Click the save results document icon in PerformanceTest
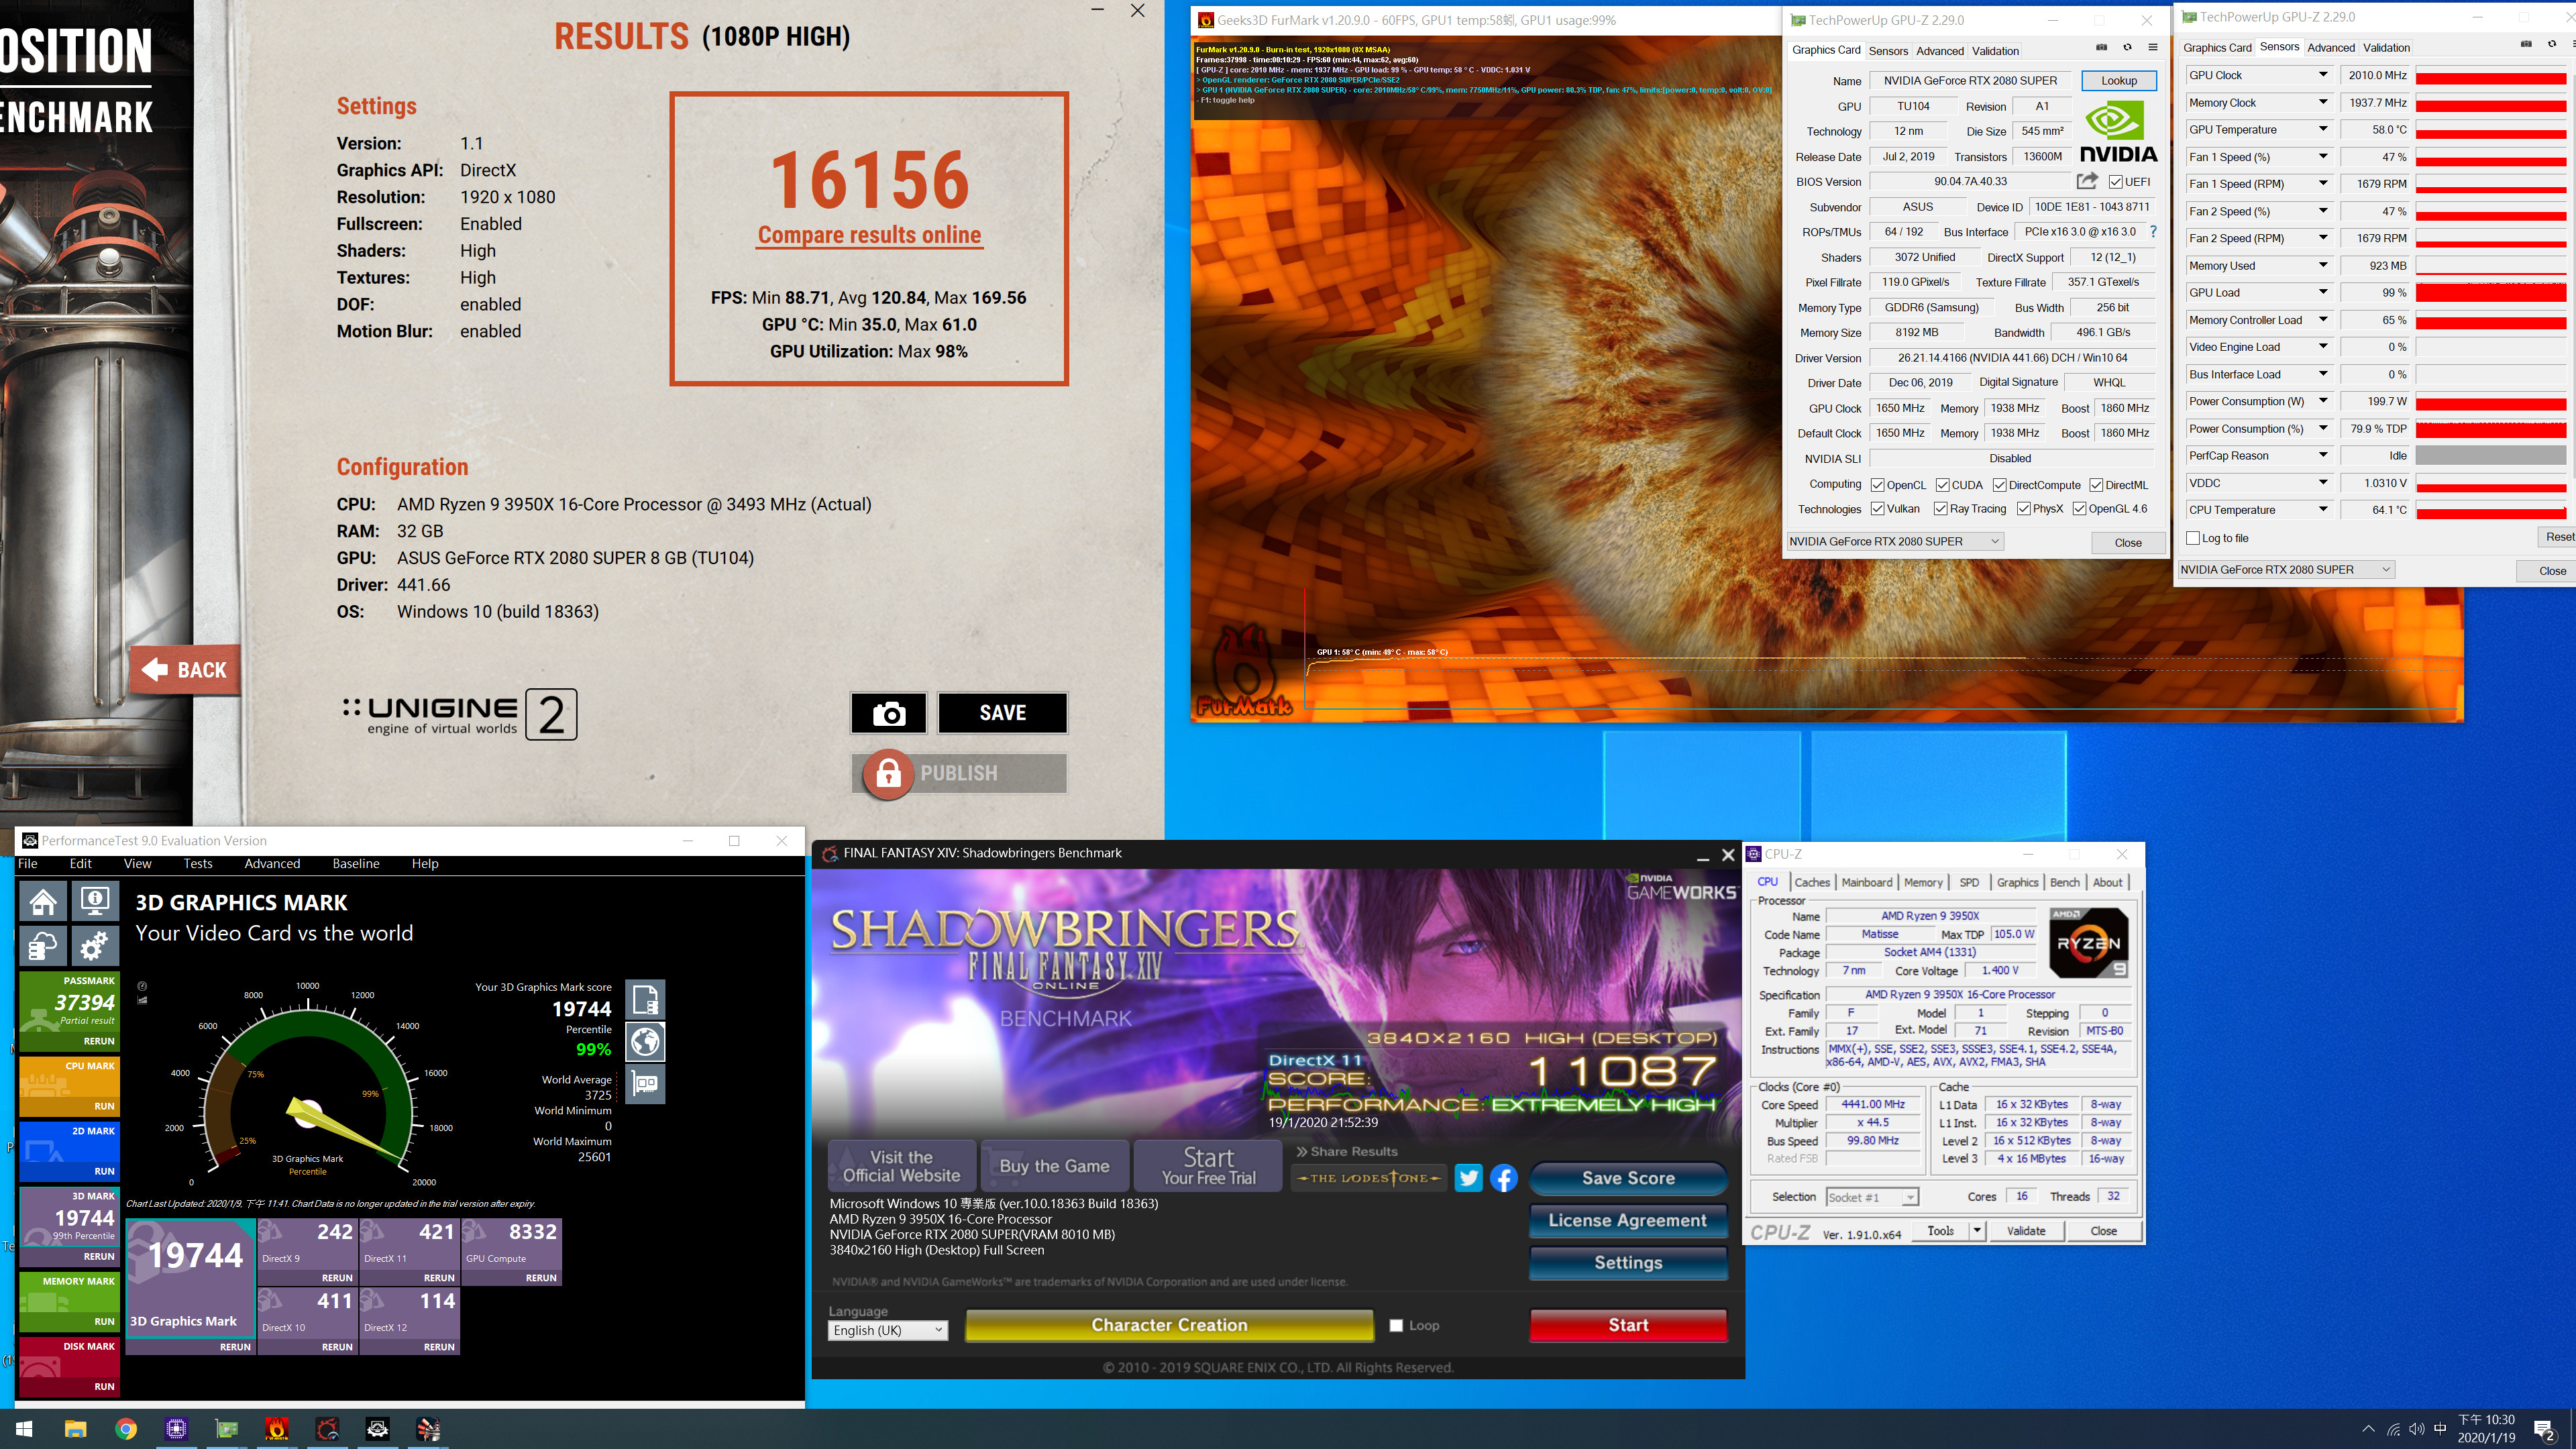 pos(645,999)
